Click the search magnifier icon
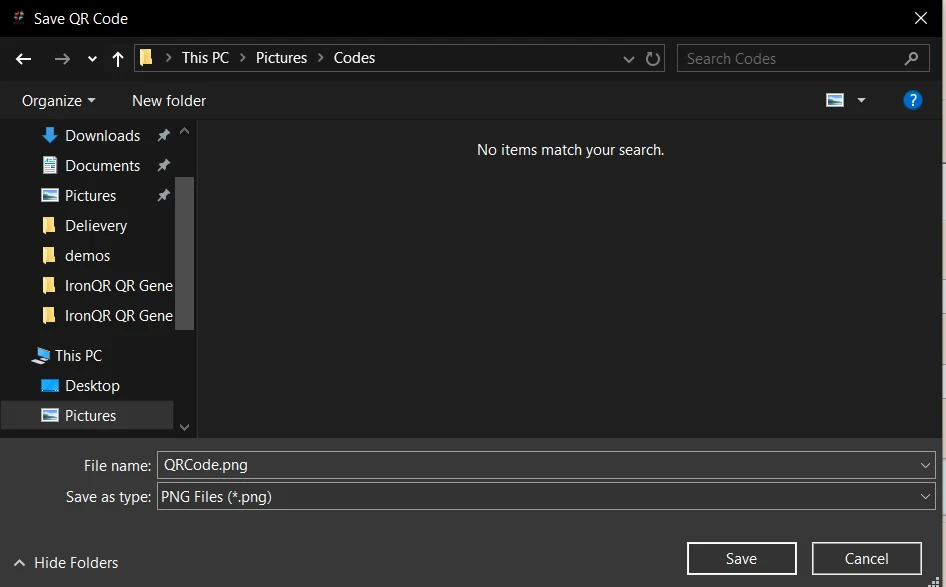946x587 pixels. point(911,58)
